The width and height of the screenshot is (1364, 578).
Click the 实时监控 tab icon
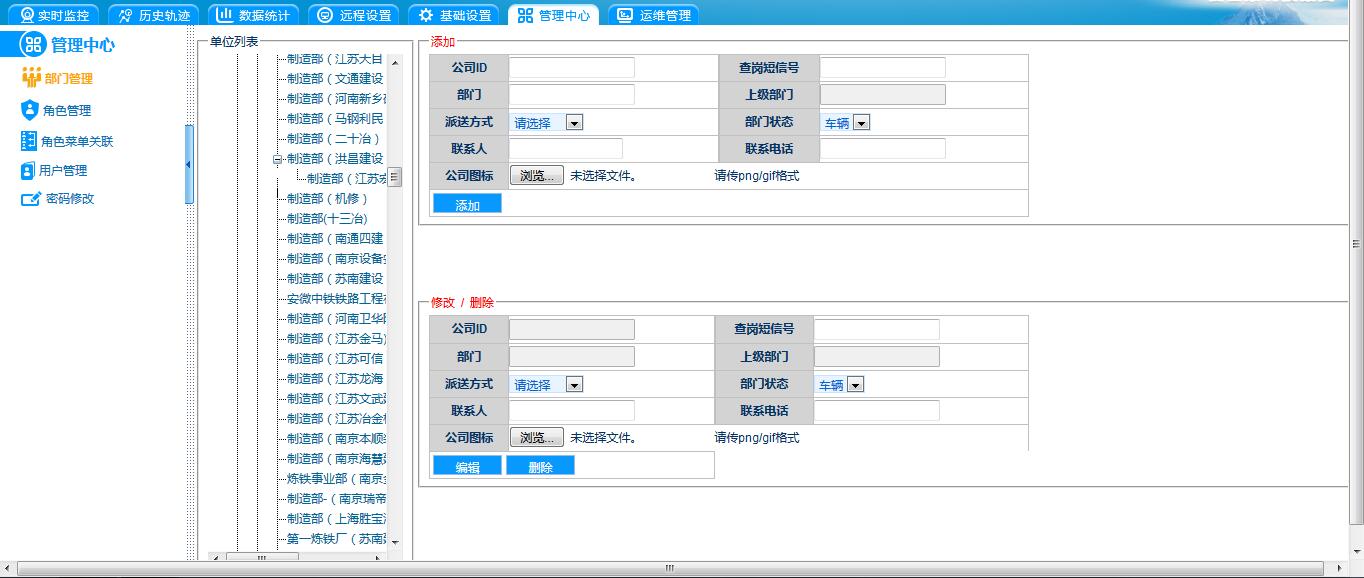(x=27, y=15)
